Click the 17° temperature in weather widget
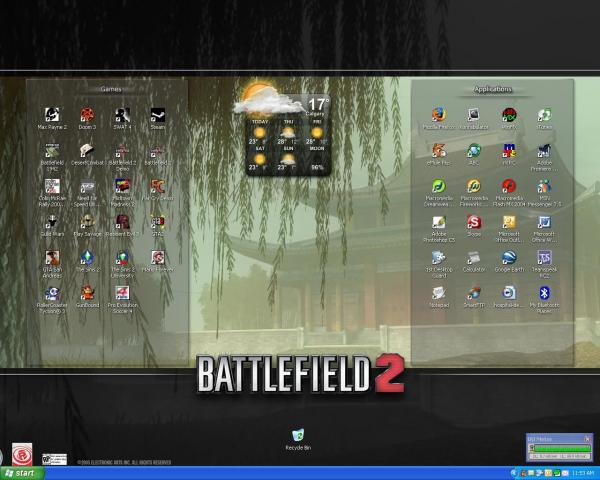The height and width of the screenshot is (480, 600). 318,104
